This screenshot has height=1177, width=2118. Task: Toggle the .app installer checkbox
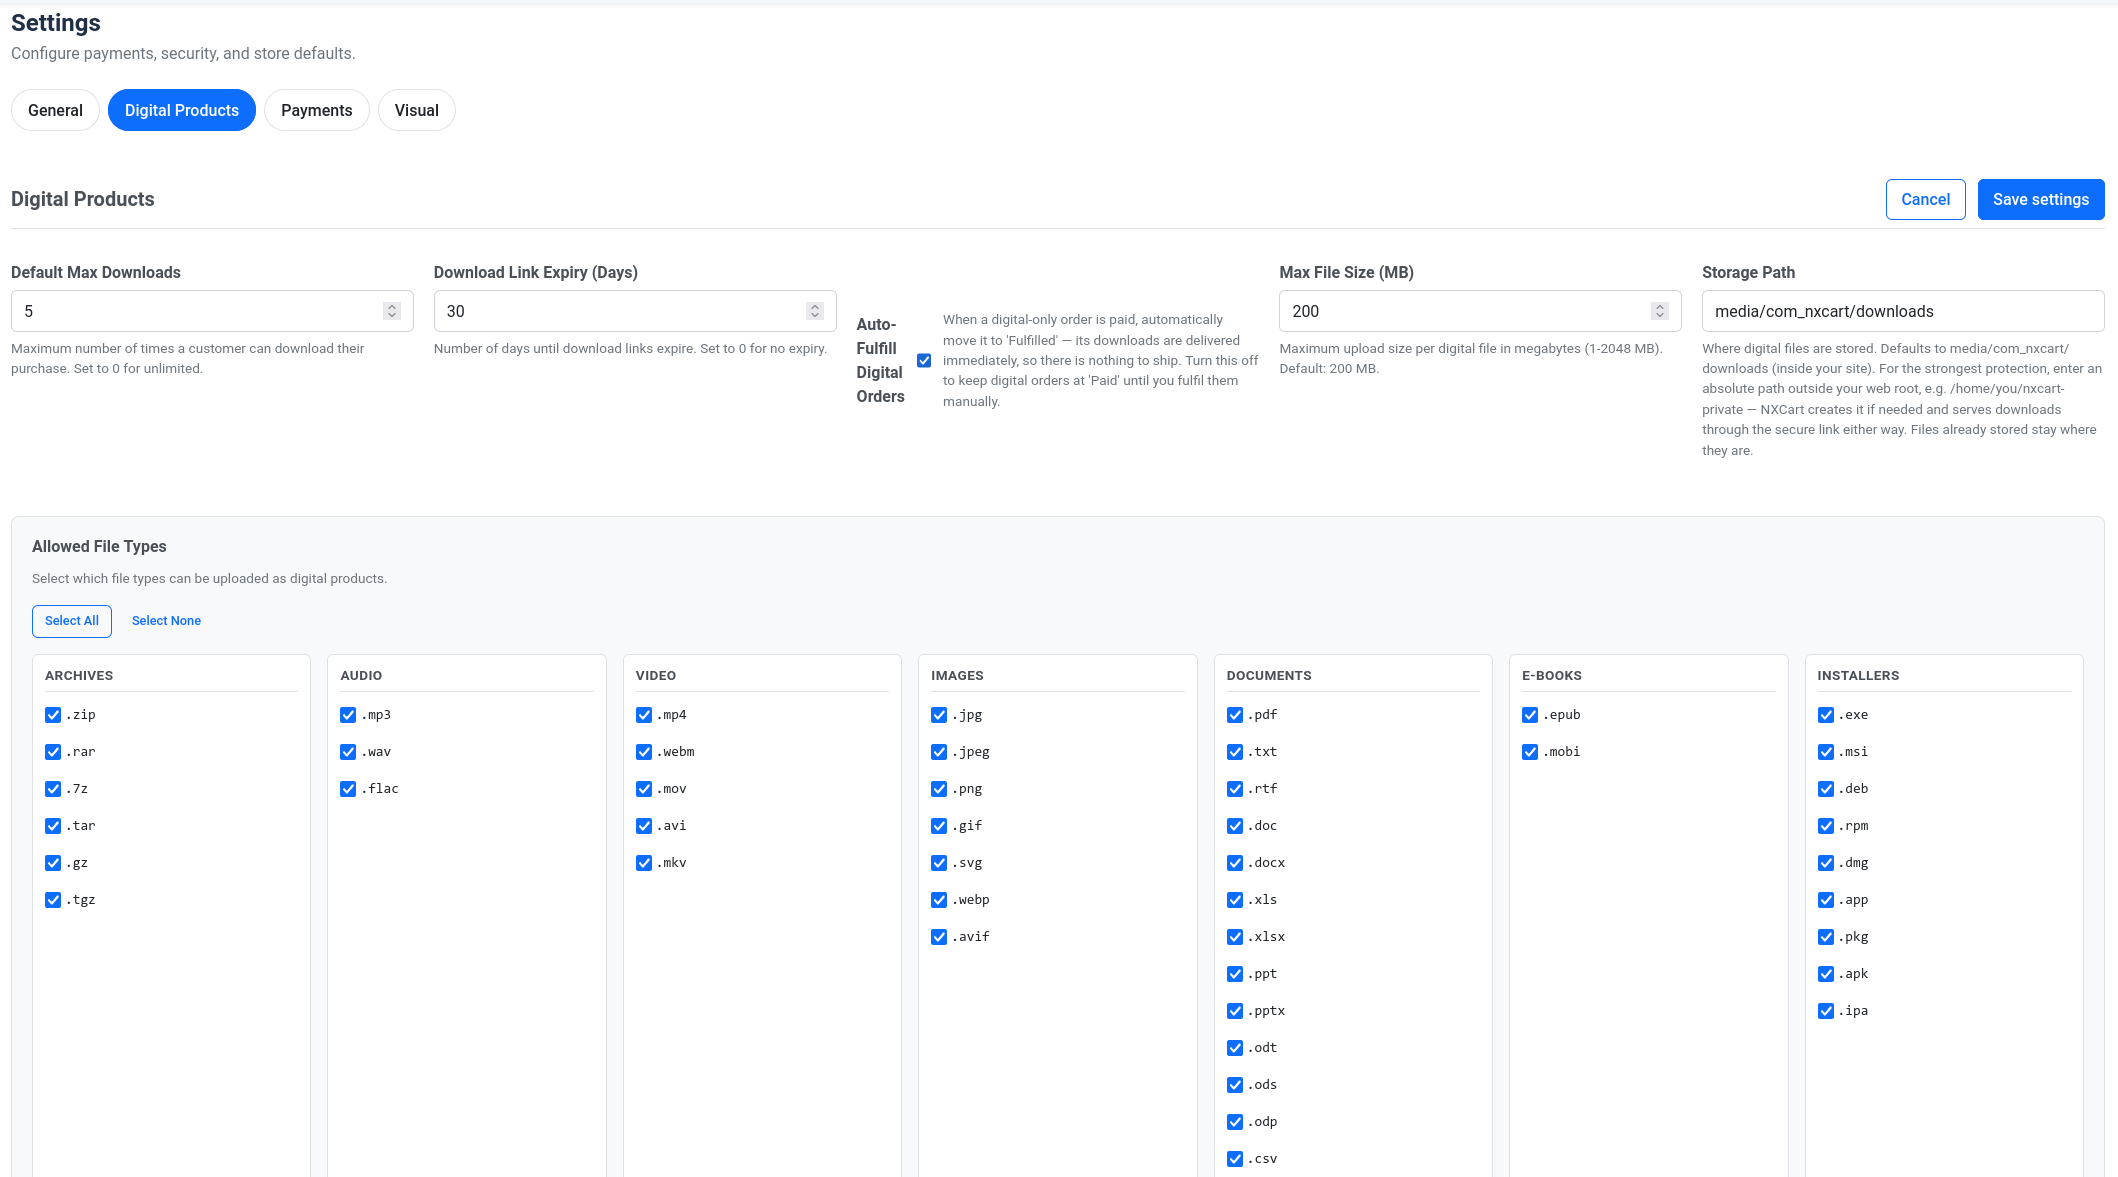1826,900
